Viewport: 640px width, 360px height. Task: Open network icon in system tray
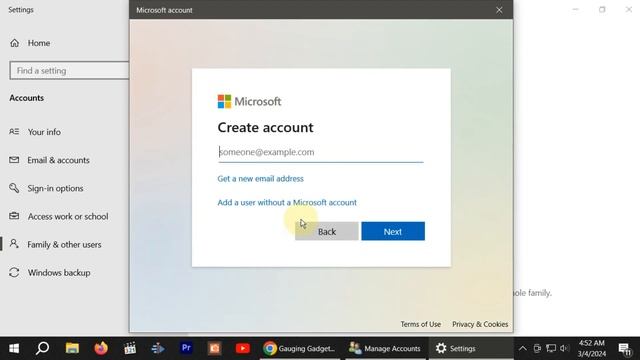coord(551,348)
